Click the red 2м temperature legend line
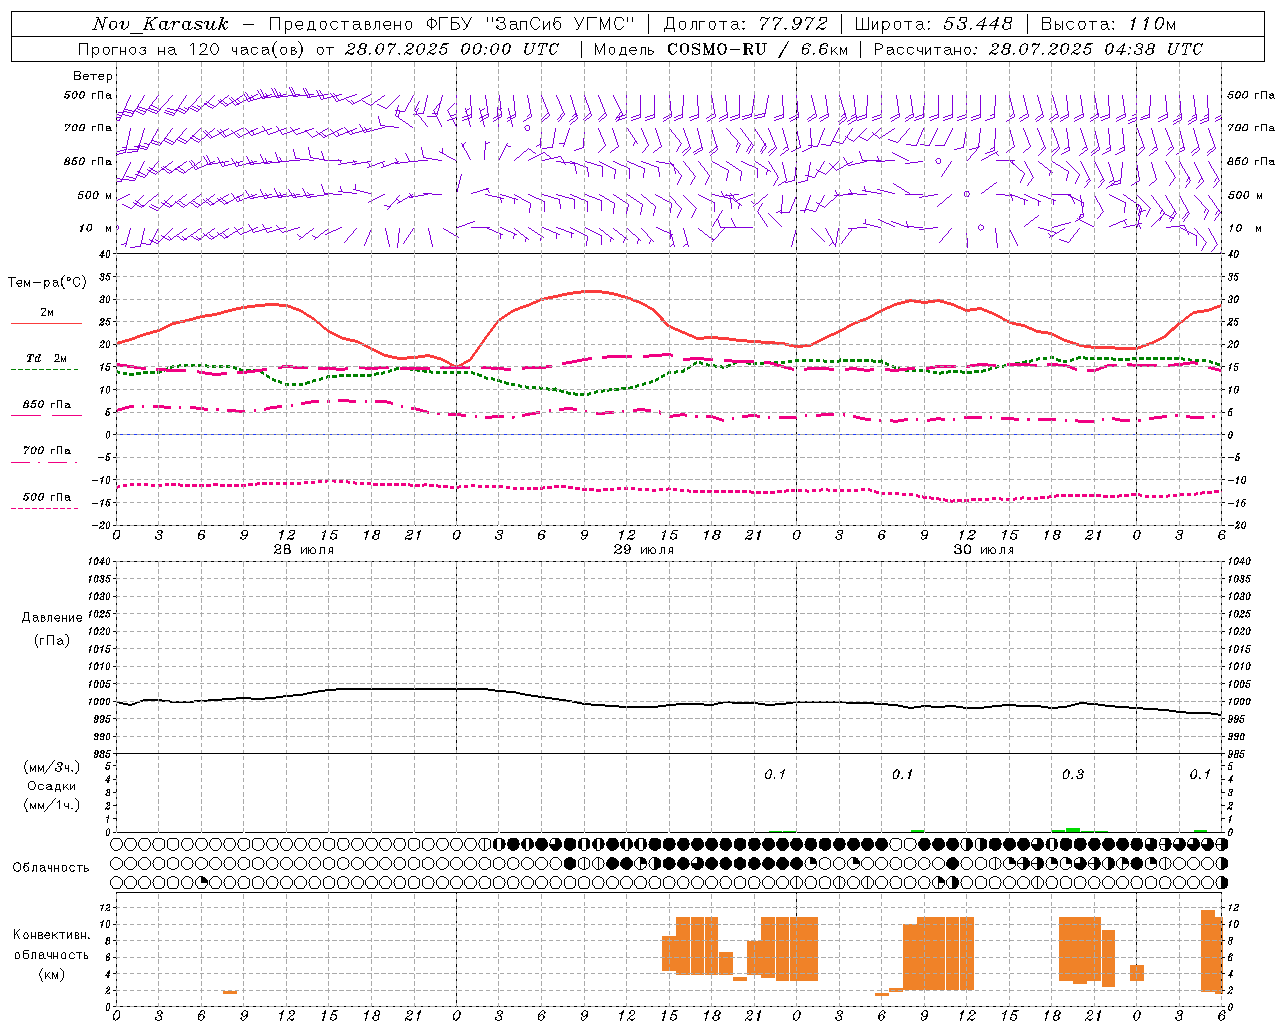This screenshot has height=1024, width=1280. click(46, 323)
